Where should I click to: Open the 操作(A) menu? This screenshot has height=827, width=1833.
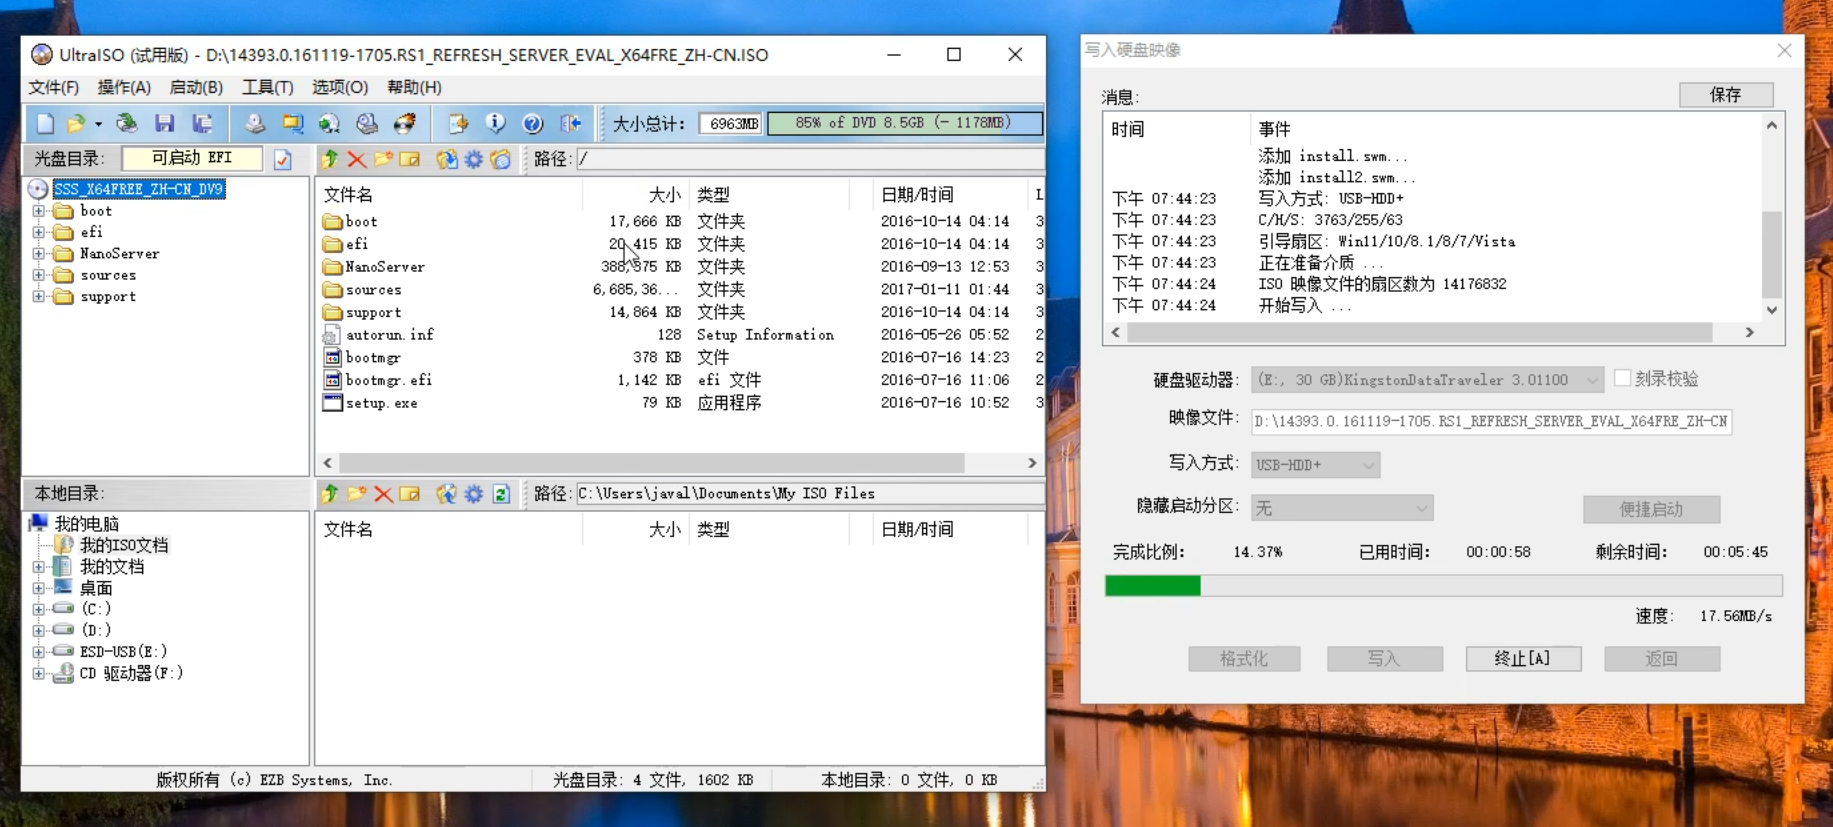(x=124, y=87)
